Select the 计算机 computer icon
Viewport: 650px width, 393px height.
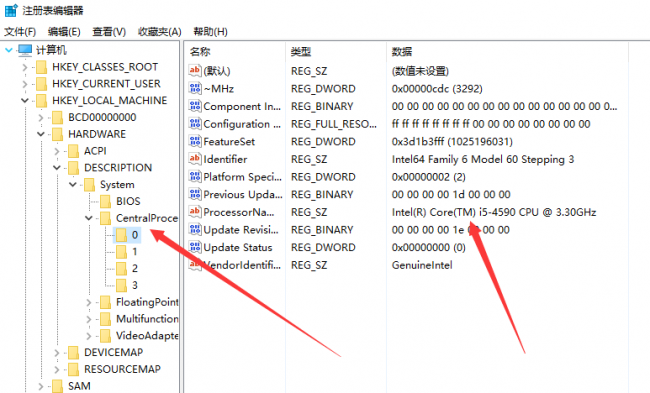point(25,50)
